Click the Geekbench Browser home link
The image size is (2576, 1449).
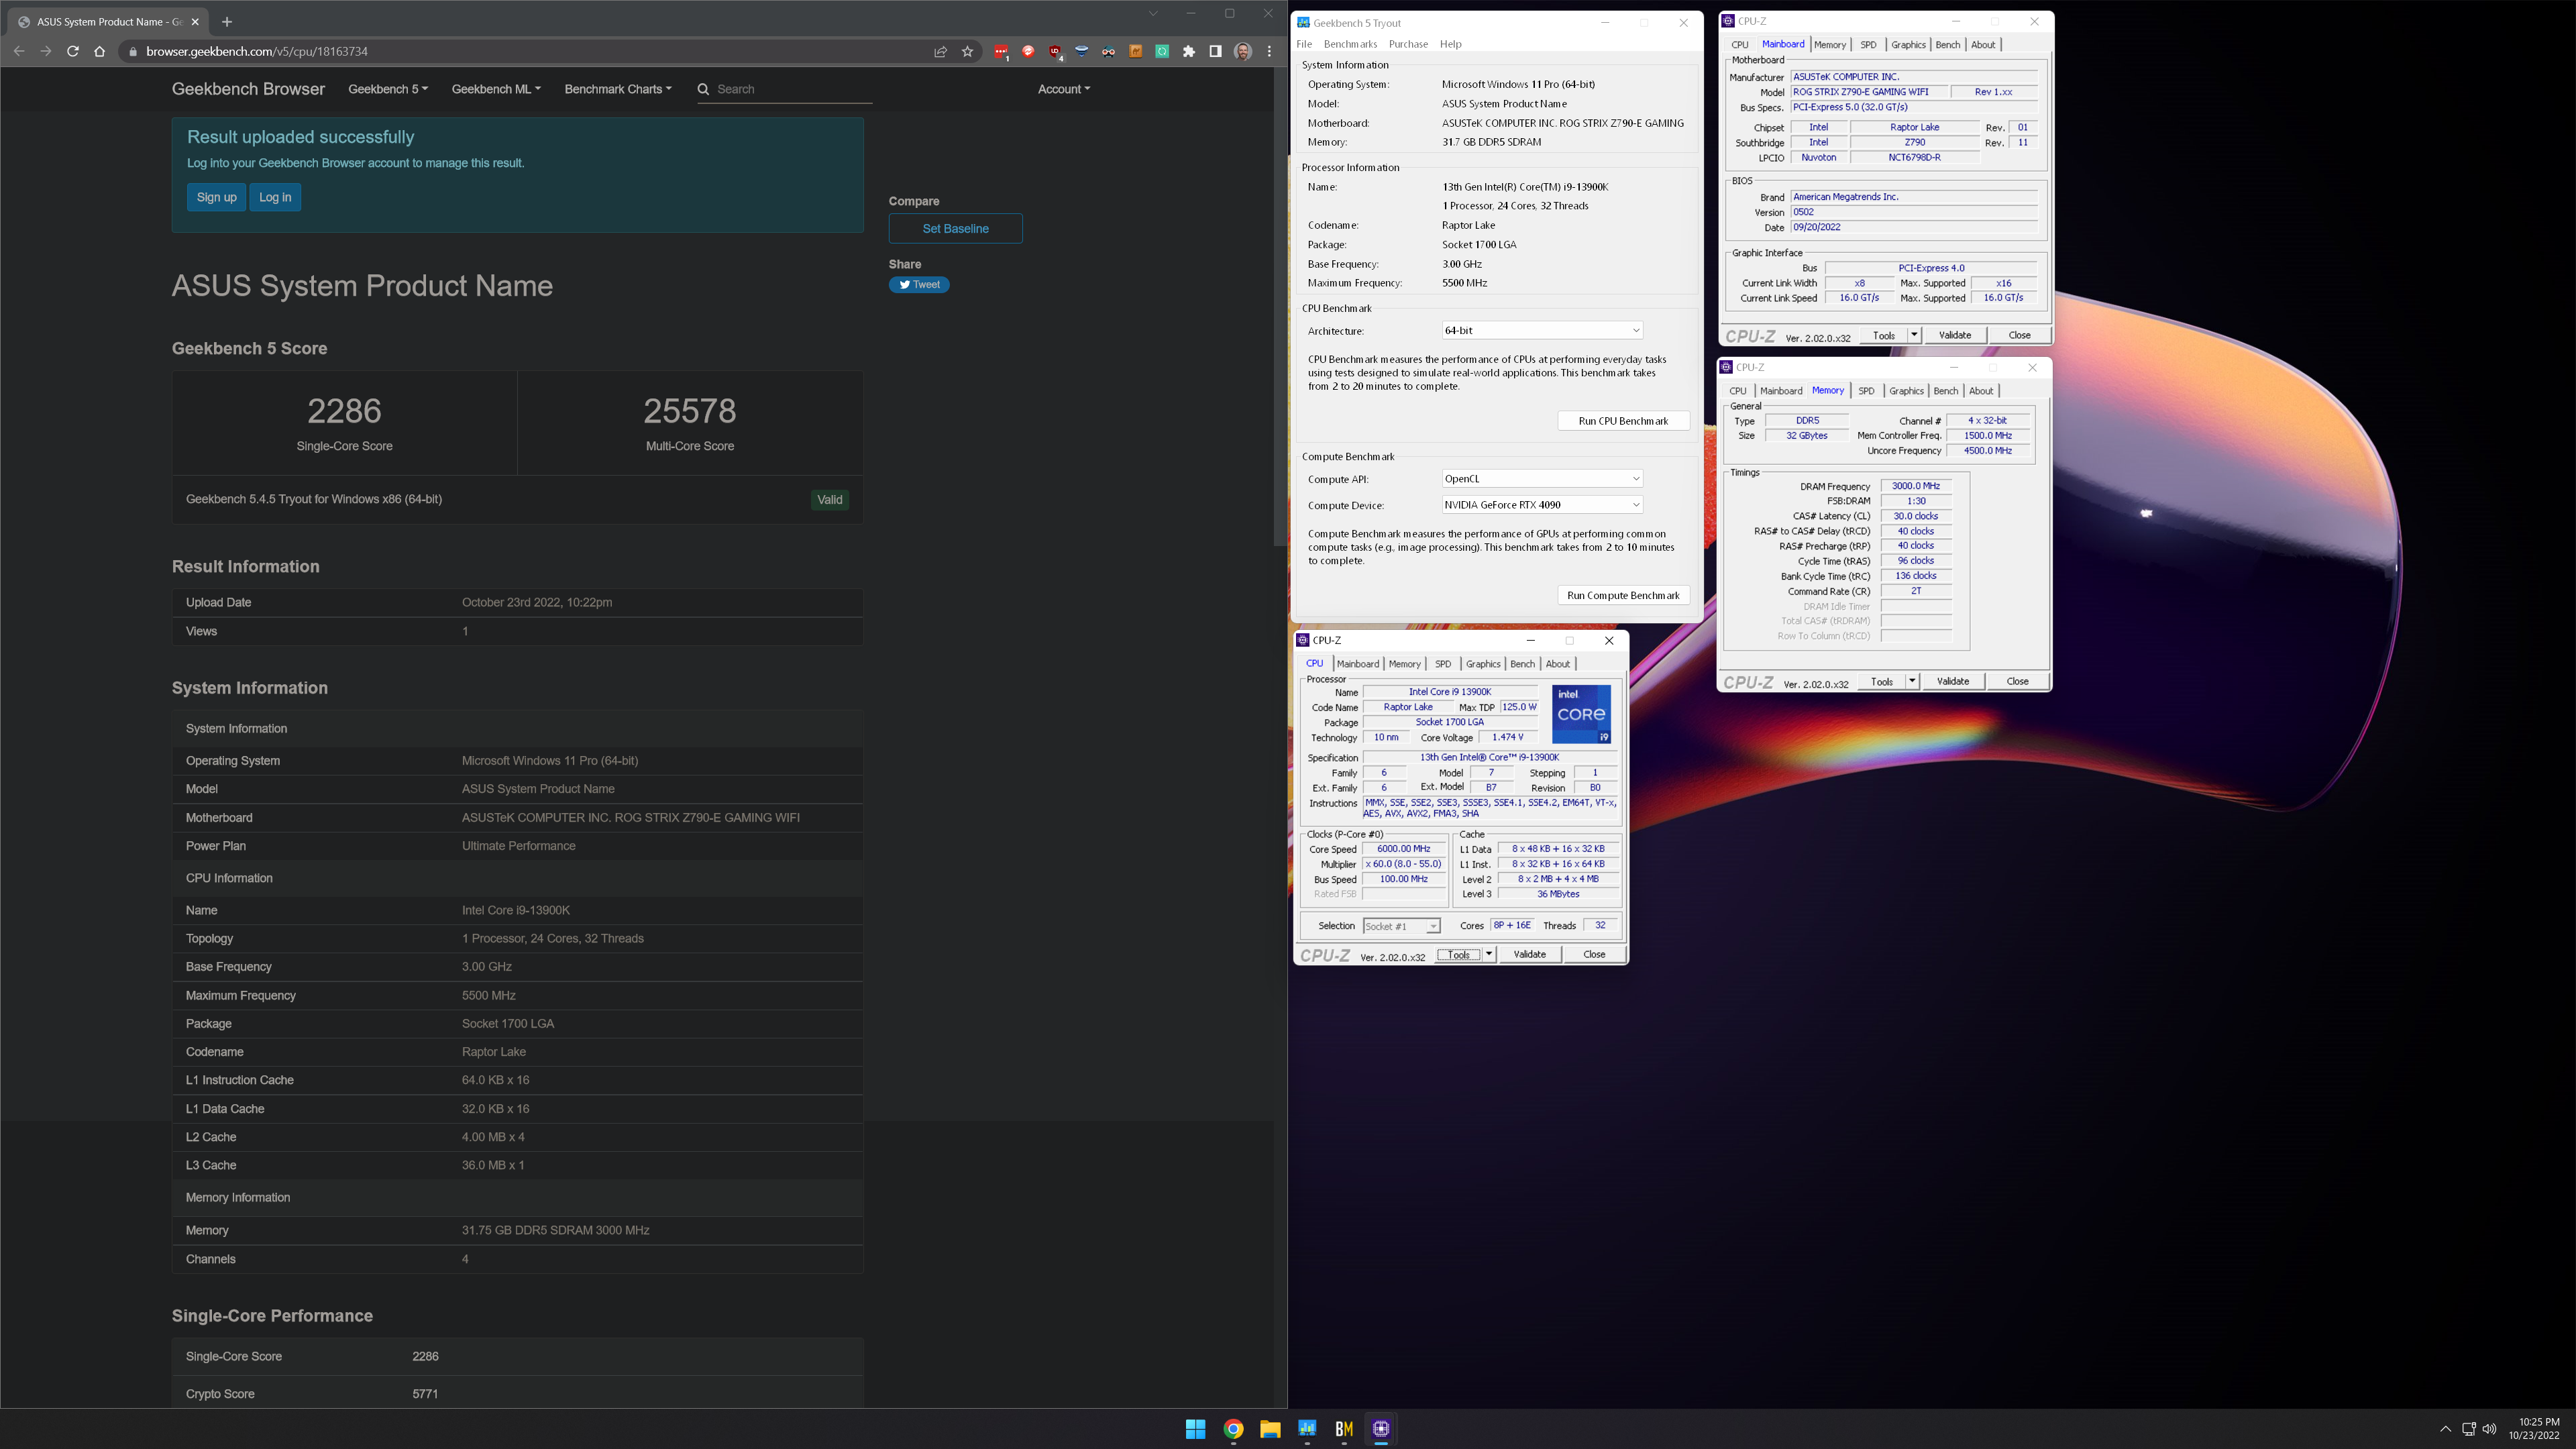[248, 89]
